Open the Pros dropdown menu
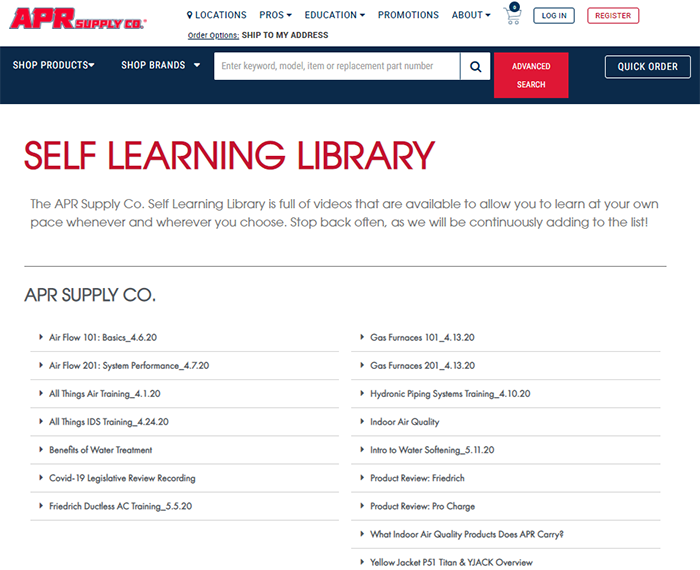This screenshot has width=700, height=570. [275, 15]
